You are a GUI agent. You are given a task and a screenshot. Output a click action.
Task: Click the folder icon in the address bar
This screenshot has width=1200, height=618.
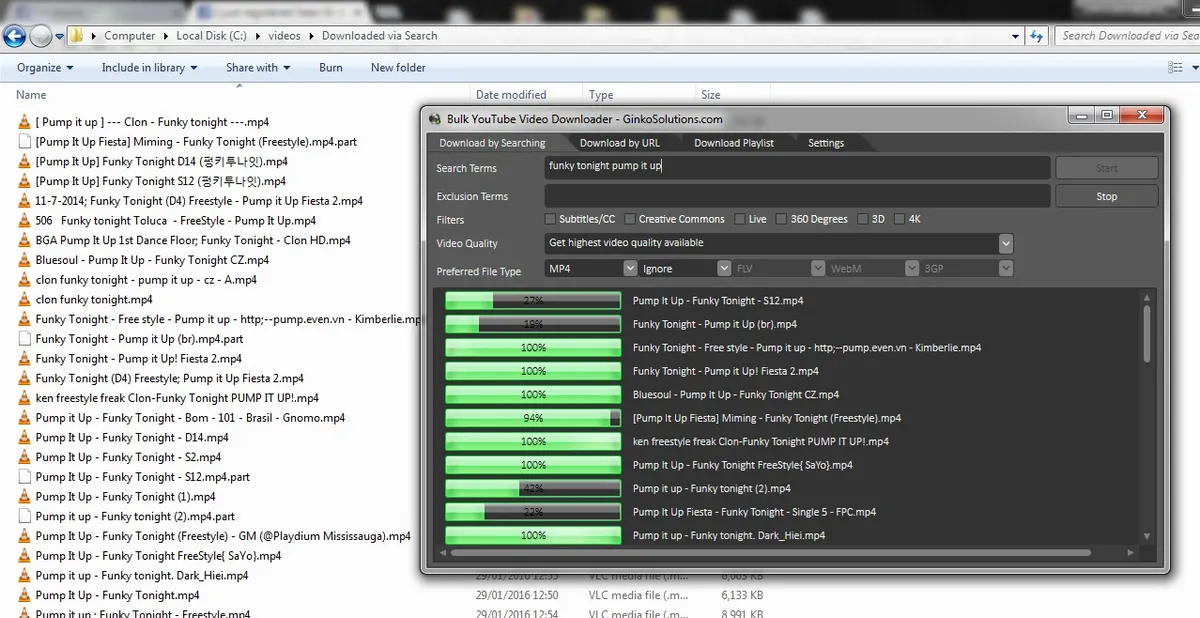[x=76, y=35]
